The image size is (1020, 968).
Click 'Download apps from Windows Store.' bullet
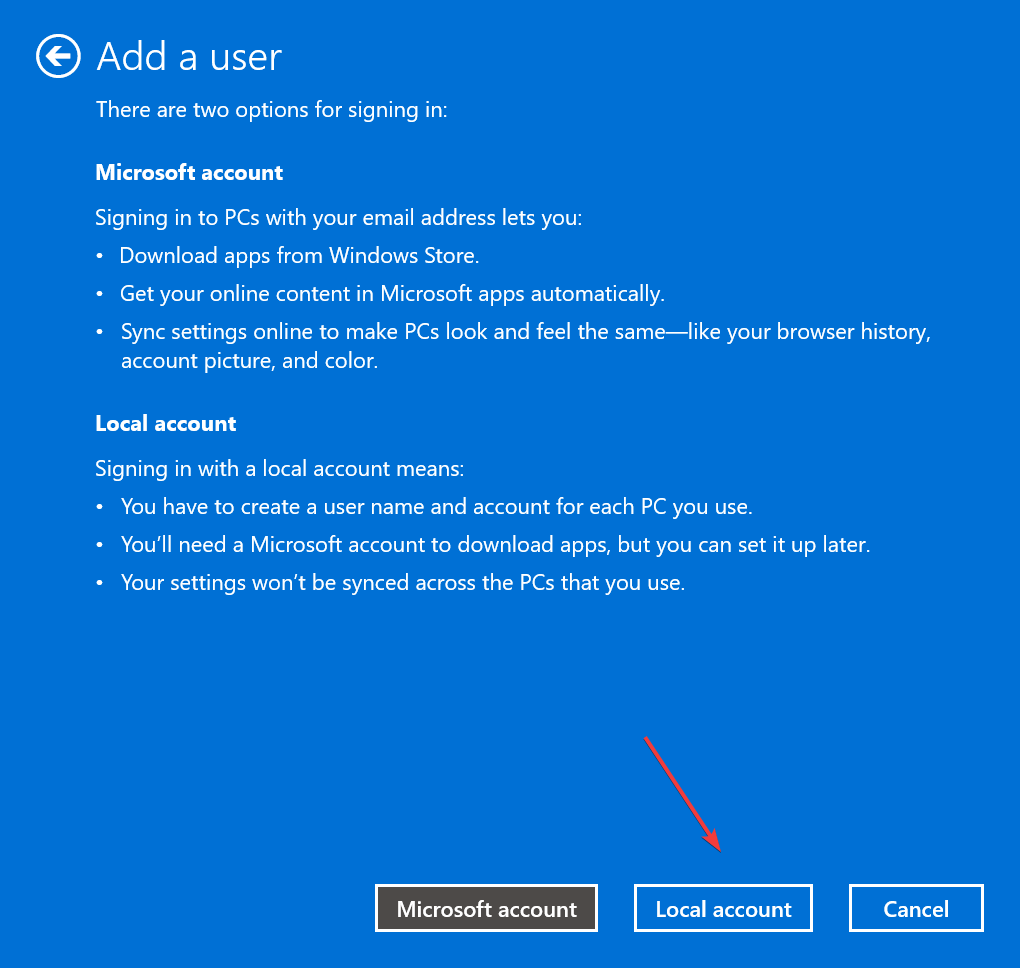tap(299, 256)
